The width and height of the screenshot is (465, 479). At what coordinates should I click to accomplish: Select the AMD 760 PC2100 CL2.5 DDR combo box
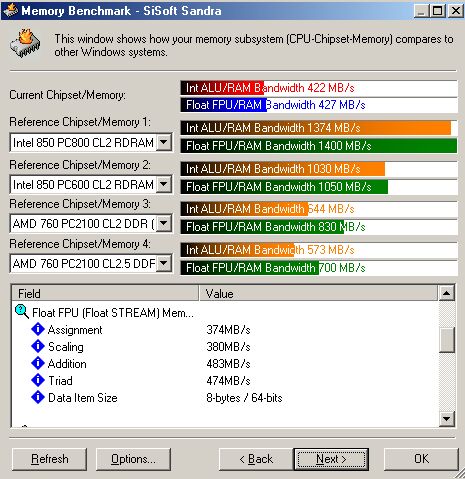tap(91, 264)
